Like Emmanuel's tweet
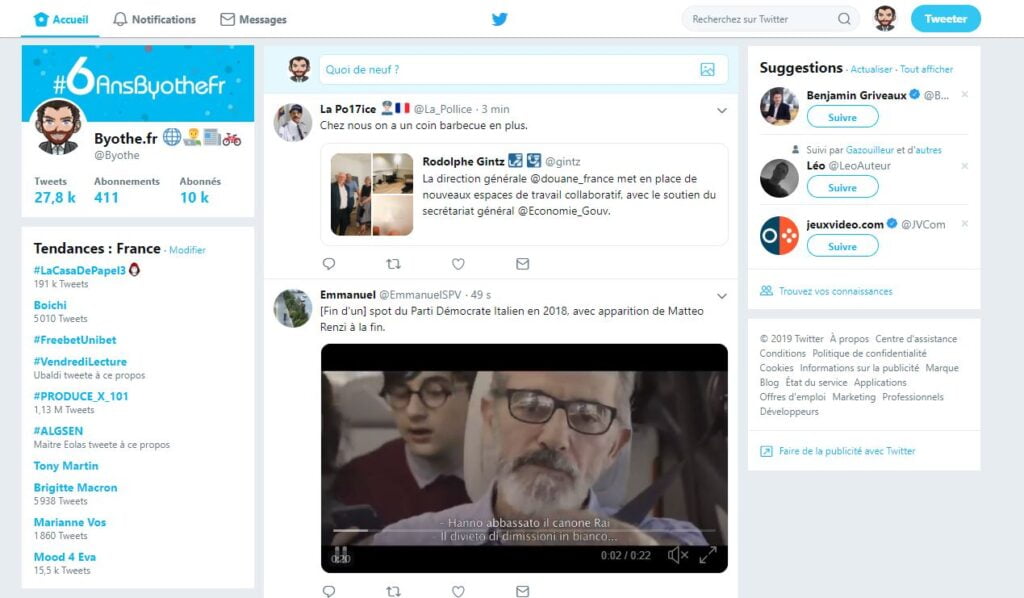Viewport: 1024px width, 598px height. click(458, 591)
